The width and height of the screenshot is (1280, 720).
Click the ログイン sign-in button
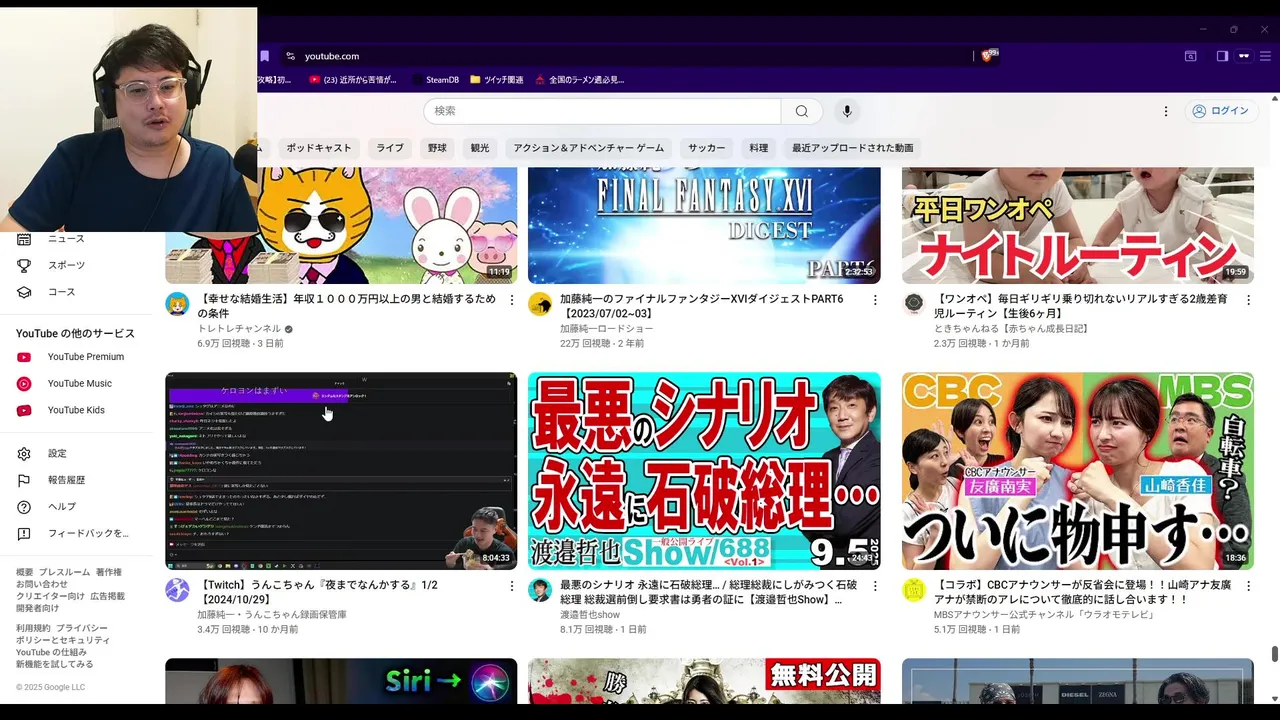pos(1220,111)
